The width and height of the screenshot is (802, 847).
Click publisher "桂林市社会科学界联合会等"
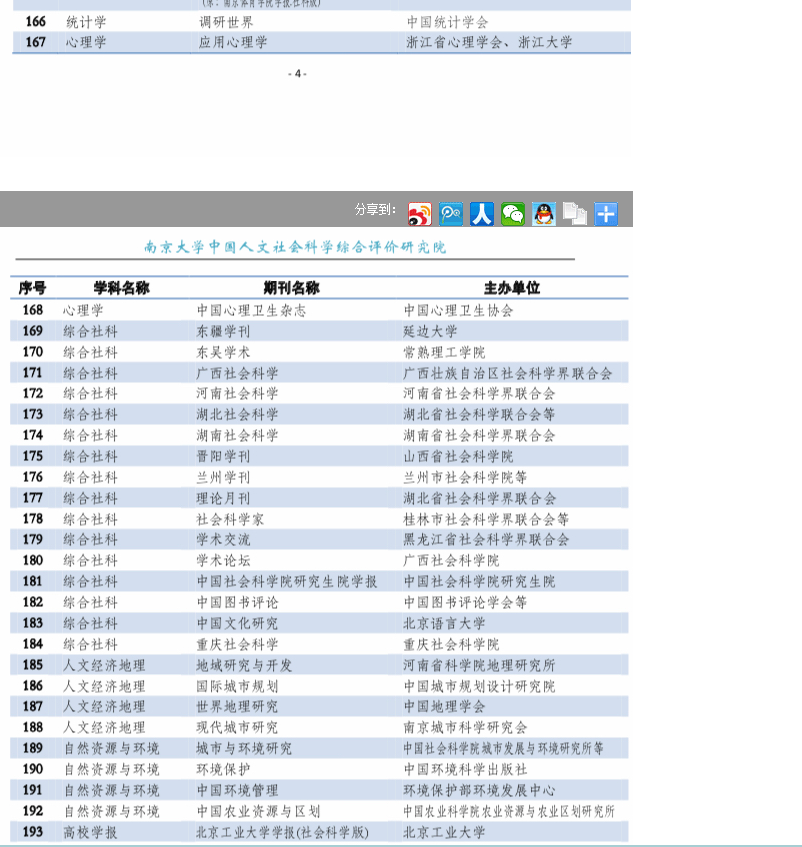(x=486, y=519)
